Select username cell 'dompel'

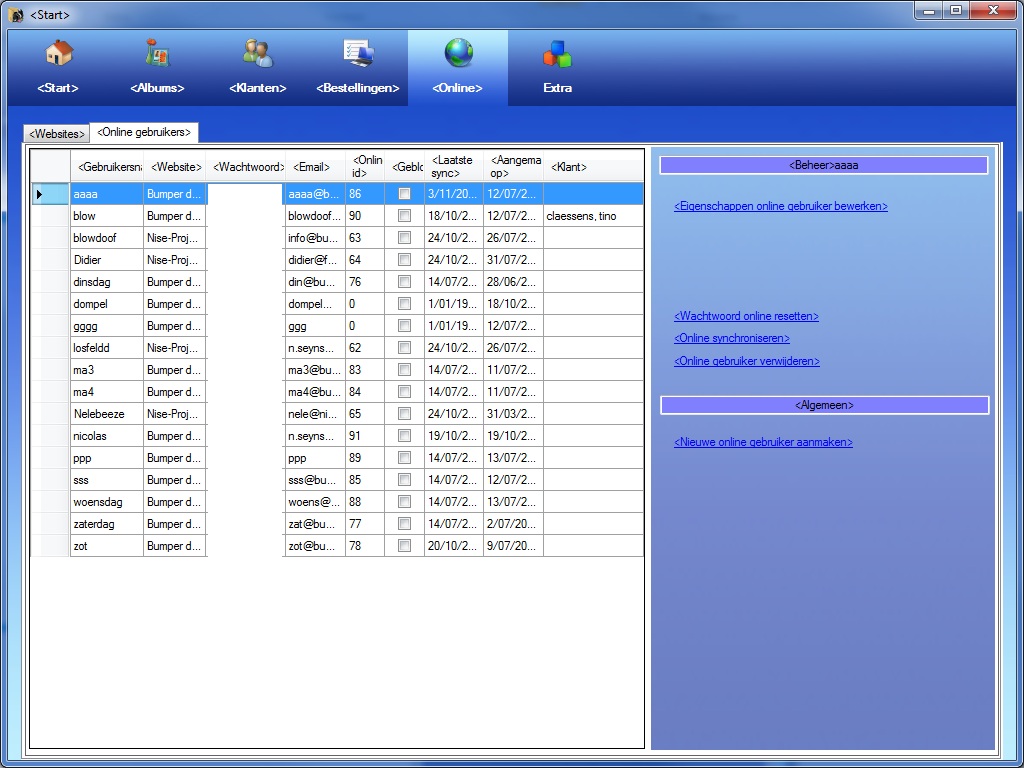[x=107, y=304]
